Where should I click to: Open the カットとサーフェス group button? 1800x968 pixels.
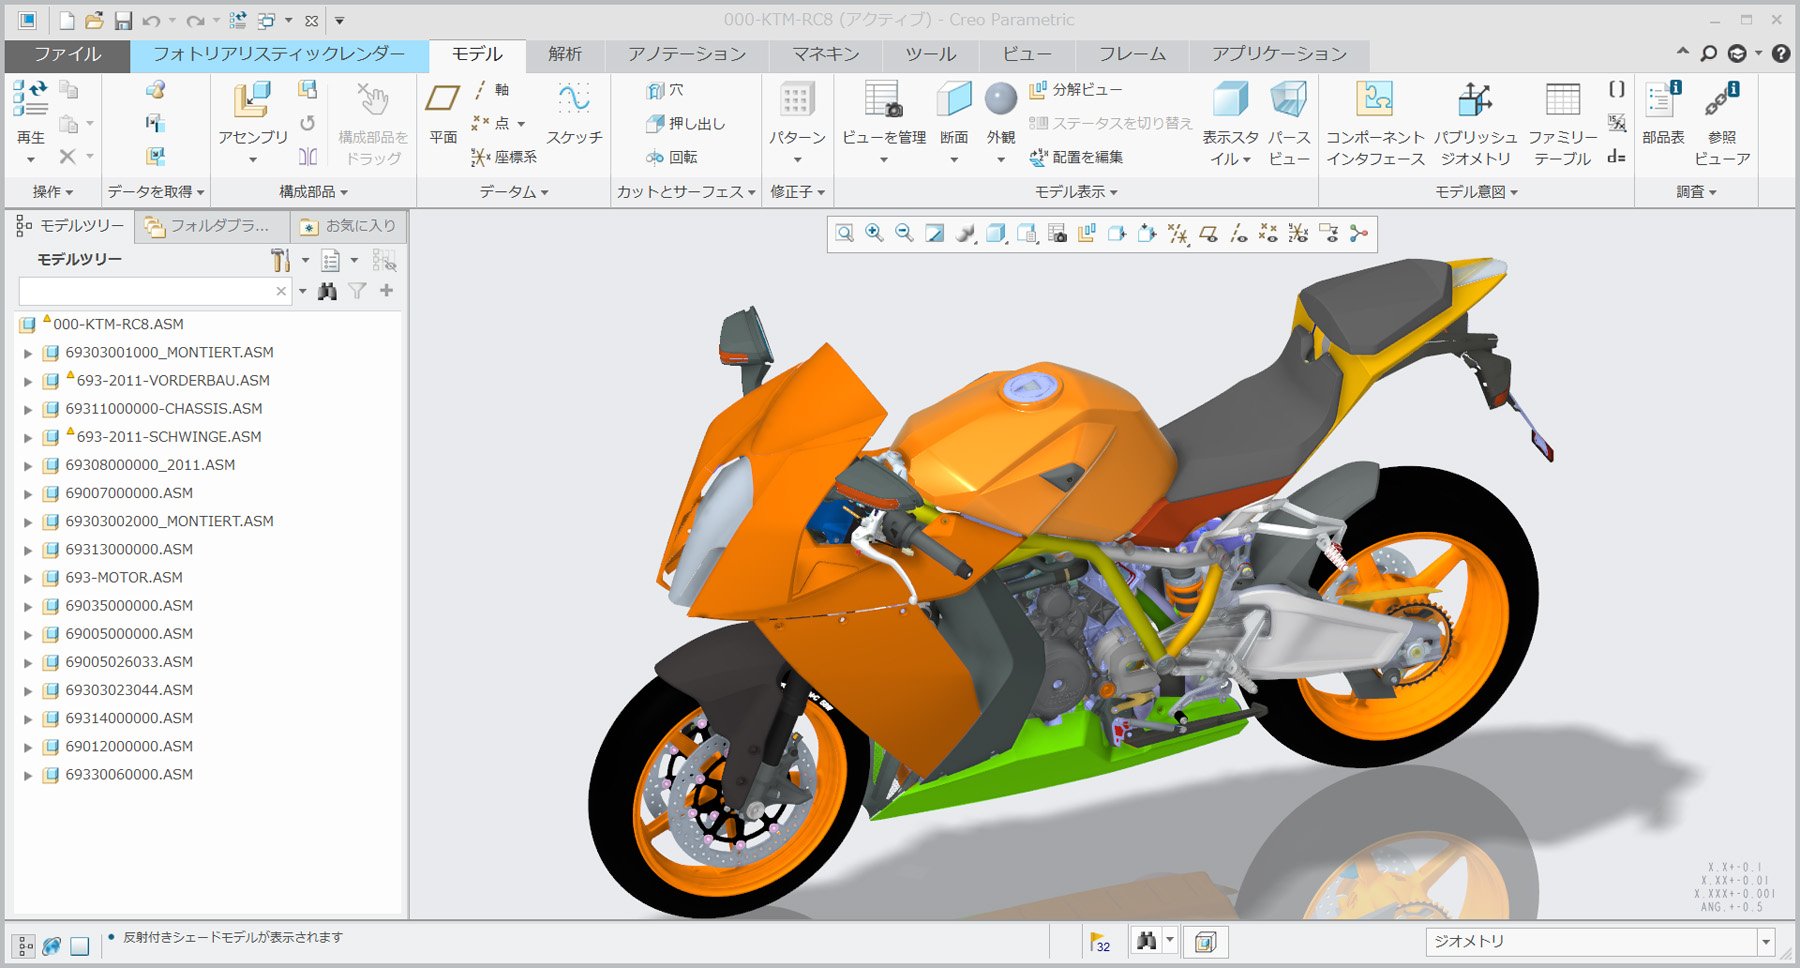[x=686, y=192]
